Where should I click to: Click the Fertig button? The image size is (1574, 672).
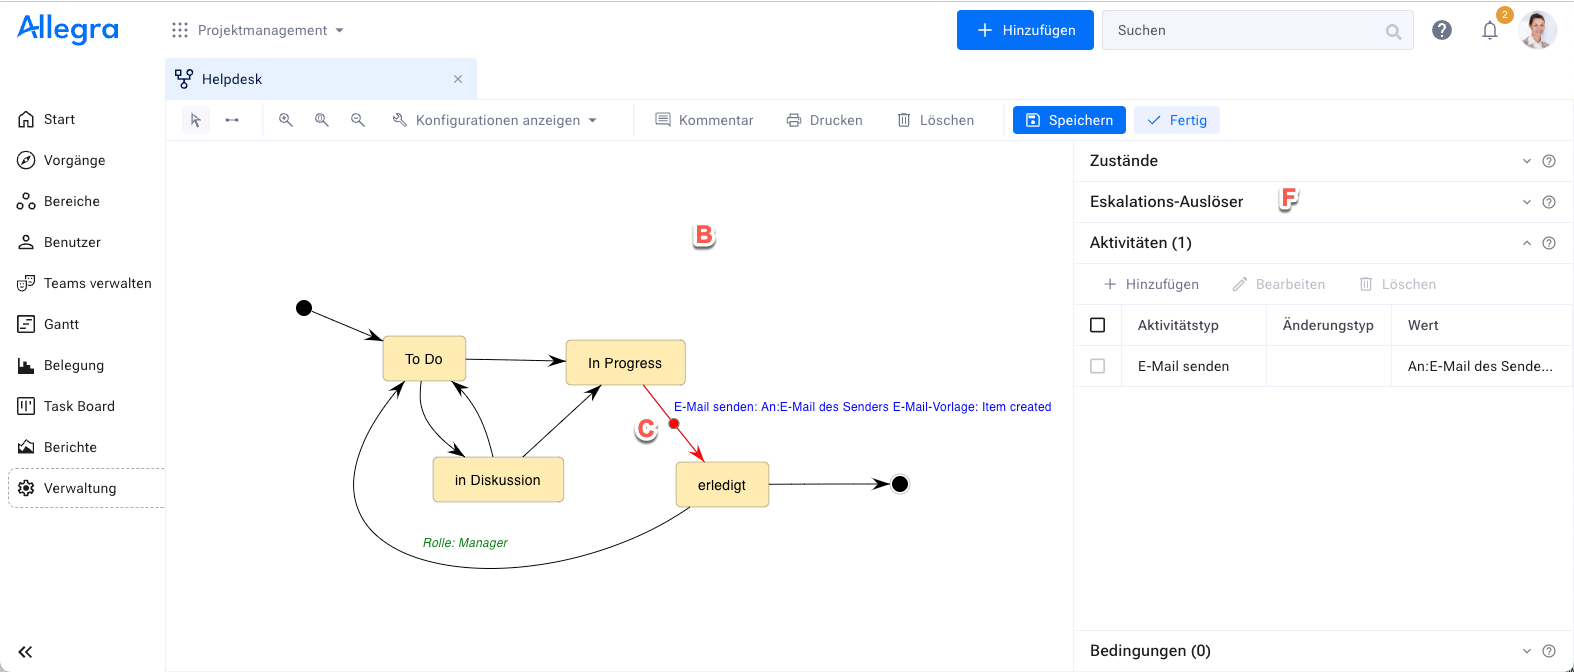click(1177, 120)
